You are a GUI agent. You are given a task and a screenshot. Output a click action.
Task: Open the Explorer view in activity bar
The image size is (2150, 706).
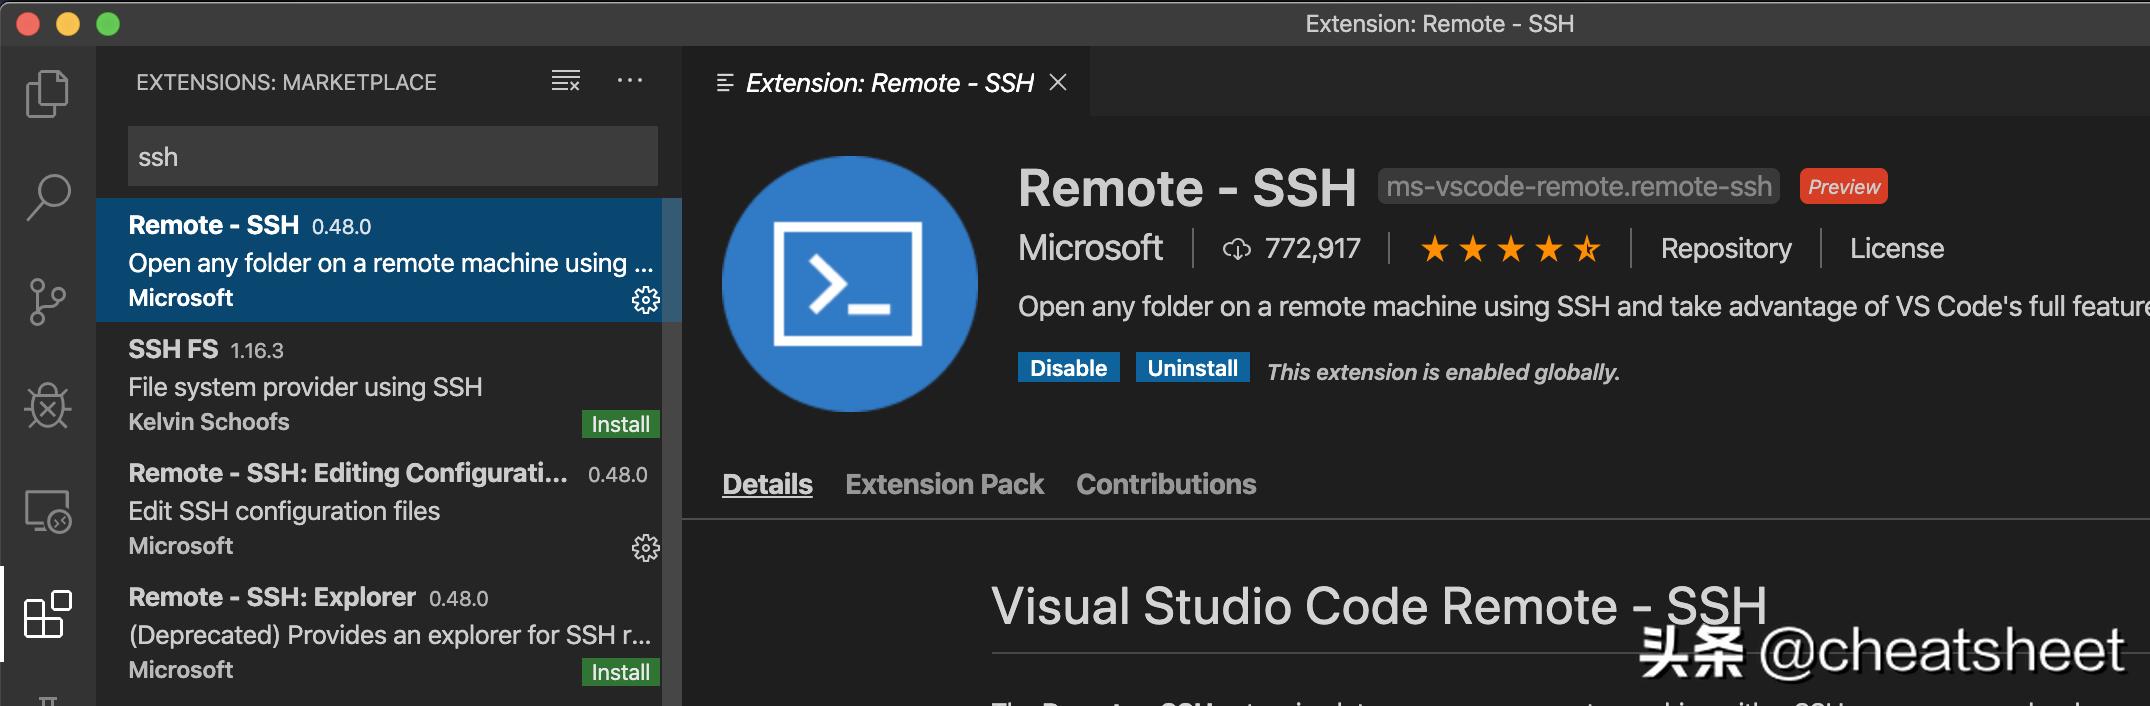(x=47, y=93)
